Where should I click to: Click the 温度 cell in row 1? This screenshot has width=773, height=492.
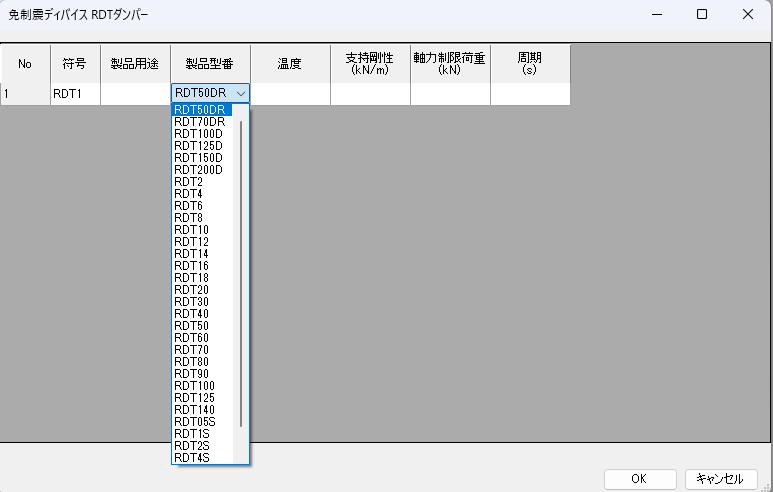290,94
